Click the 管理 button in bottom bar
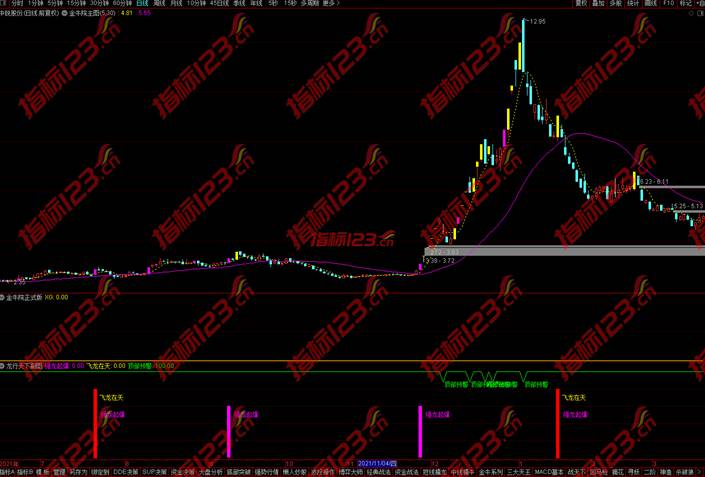This screenshot has height=477, width=705. 58,471
